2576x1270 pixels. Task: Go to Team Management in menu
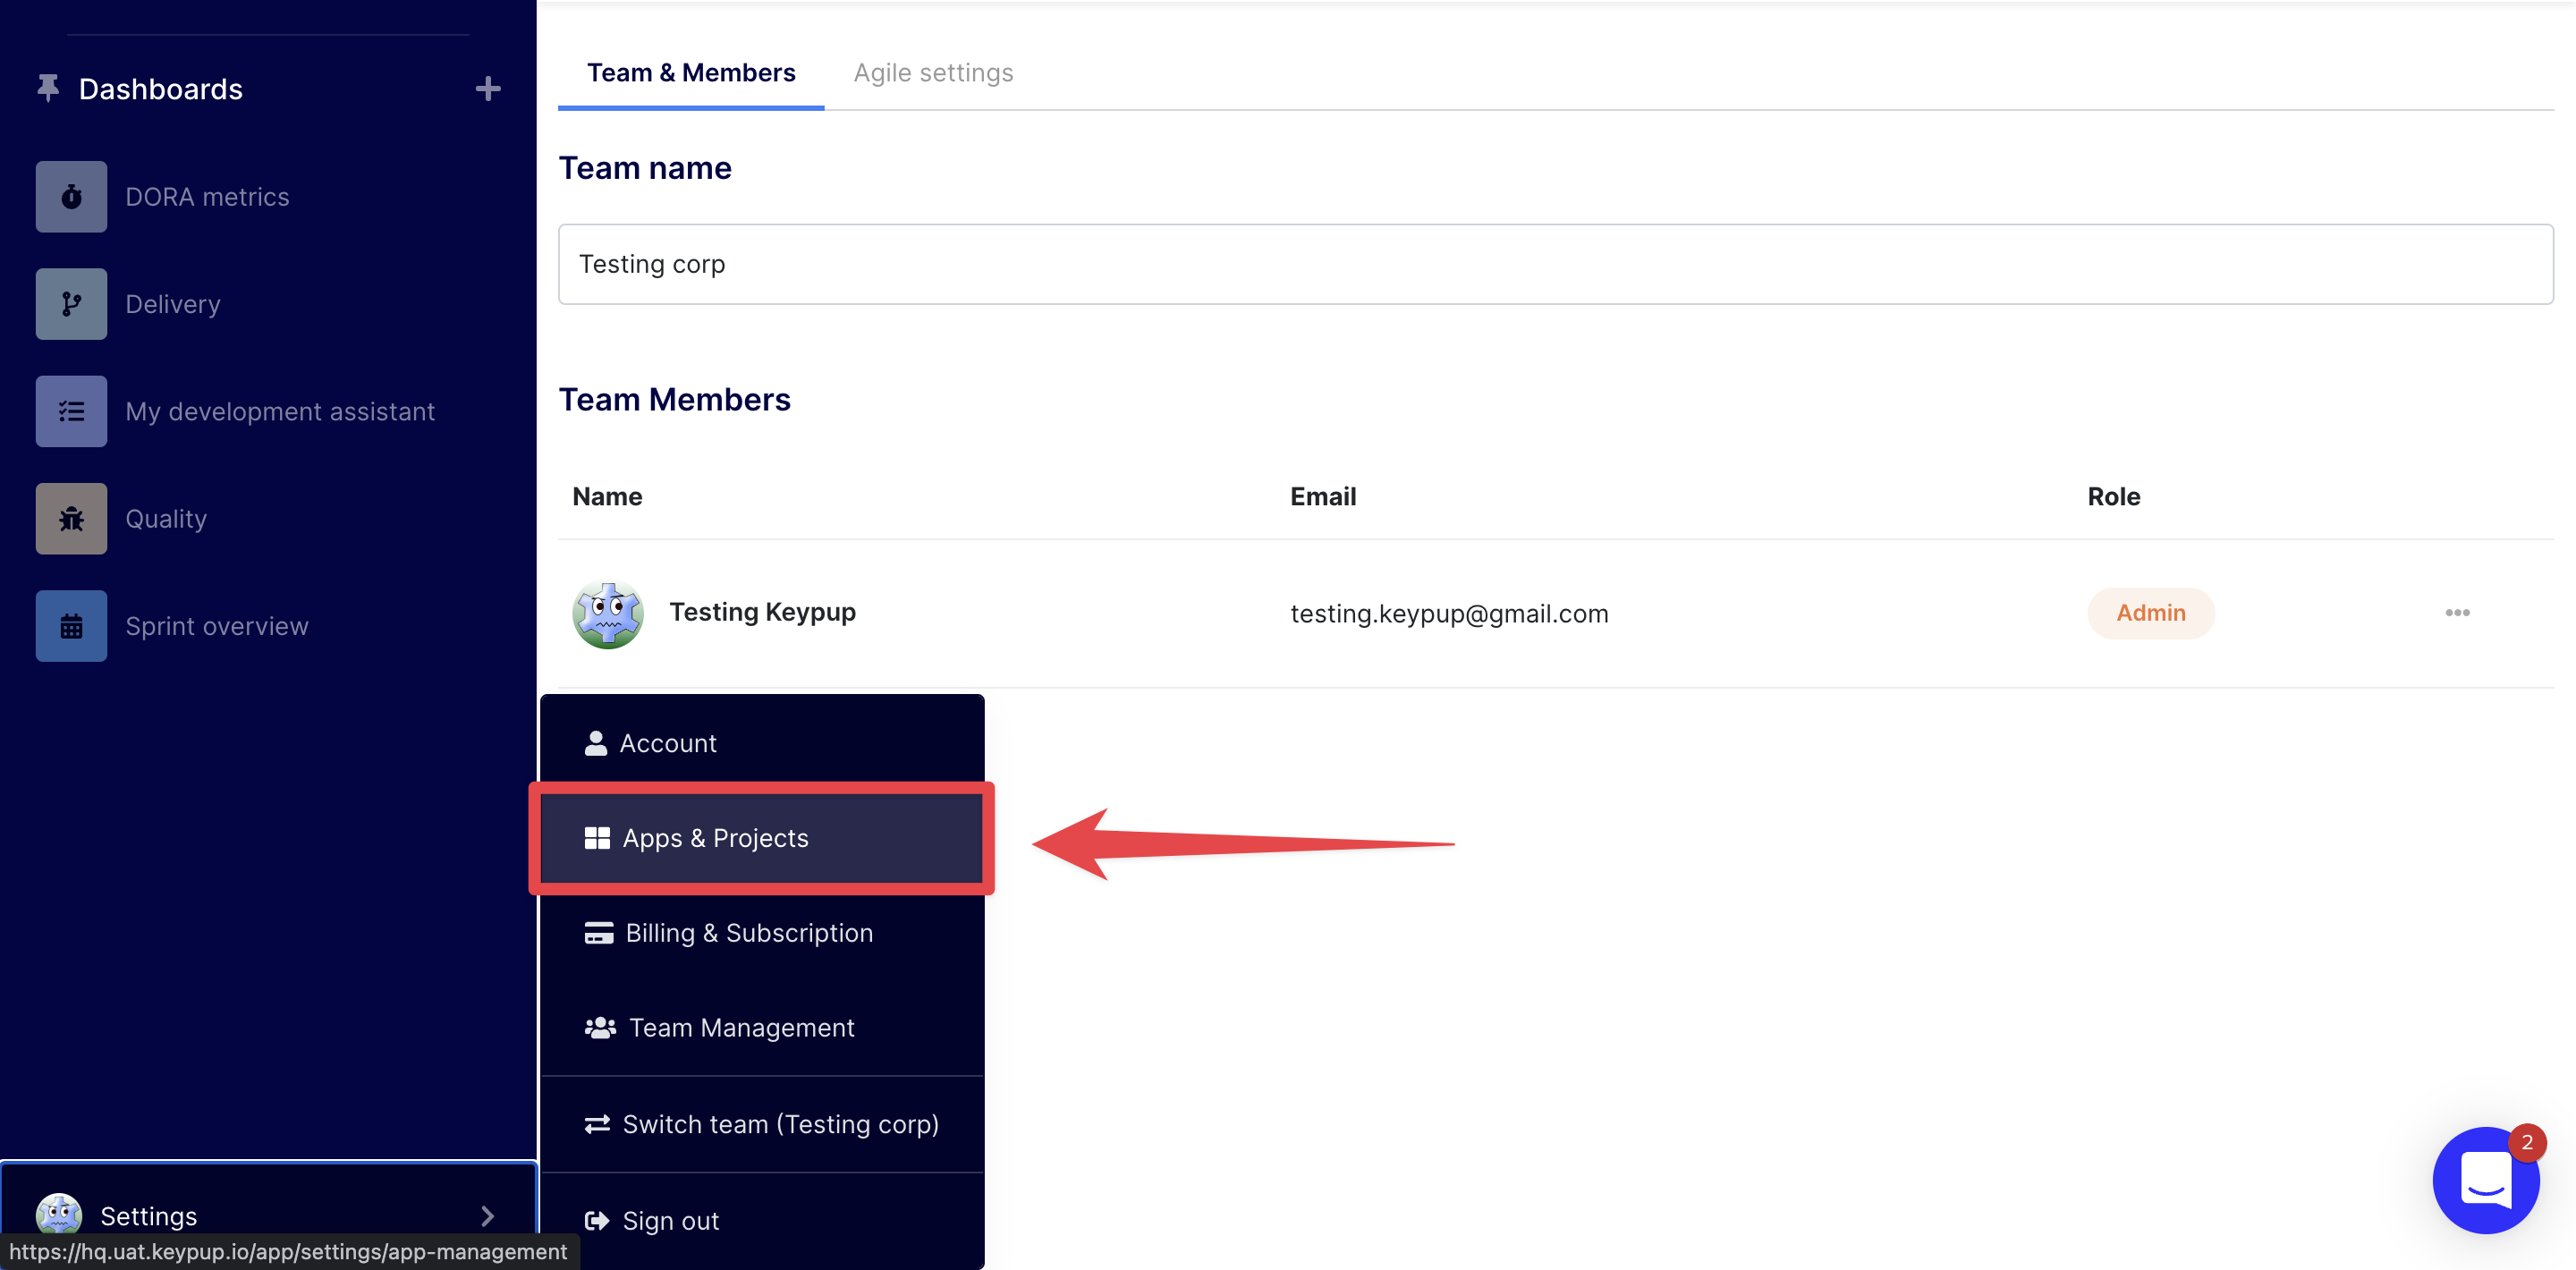(x=740, y=1028)
